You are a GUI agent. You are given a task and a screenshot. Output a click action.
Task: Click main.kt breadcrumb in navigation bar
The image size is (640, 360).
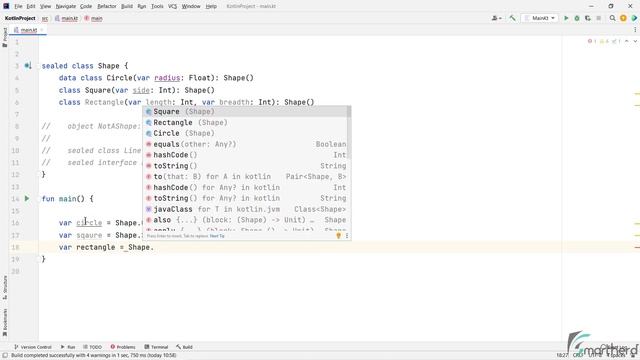point(67,18)
